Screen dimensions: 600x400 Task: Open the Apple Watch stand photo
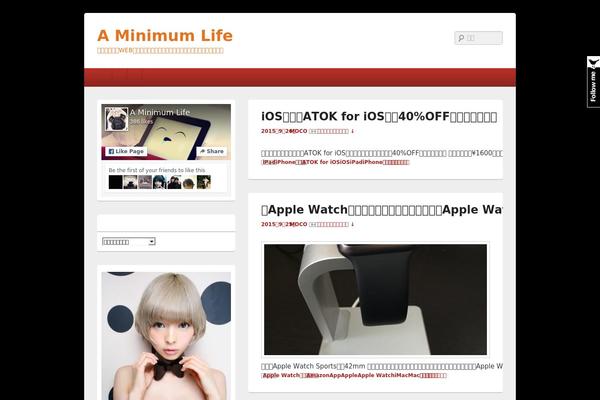pyautogui.click(x=375, y=299)
